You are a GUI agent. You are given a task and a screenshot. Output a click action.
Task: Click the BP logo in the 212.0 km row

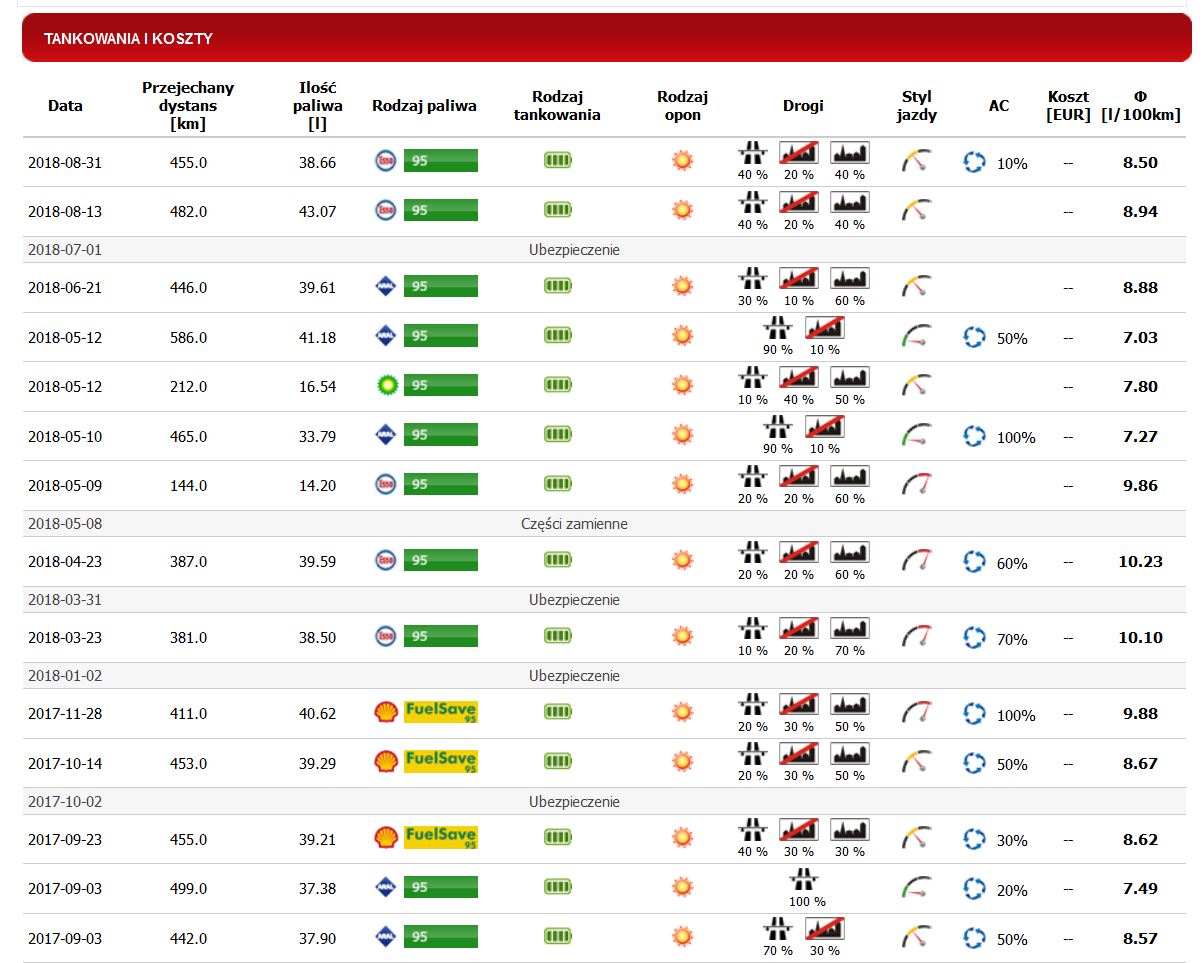(386, 385)
